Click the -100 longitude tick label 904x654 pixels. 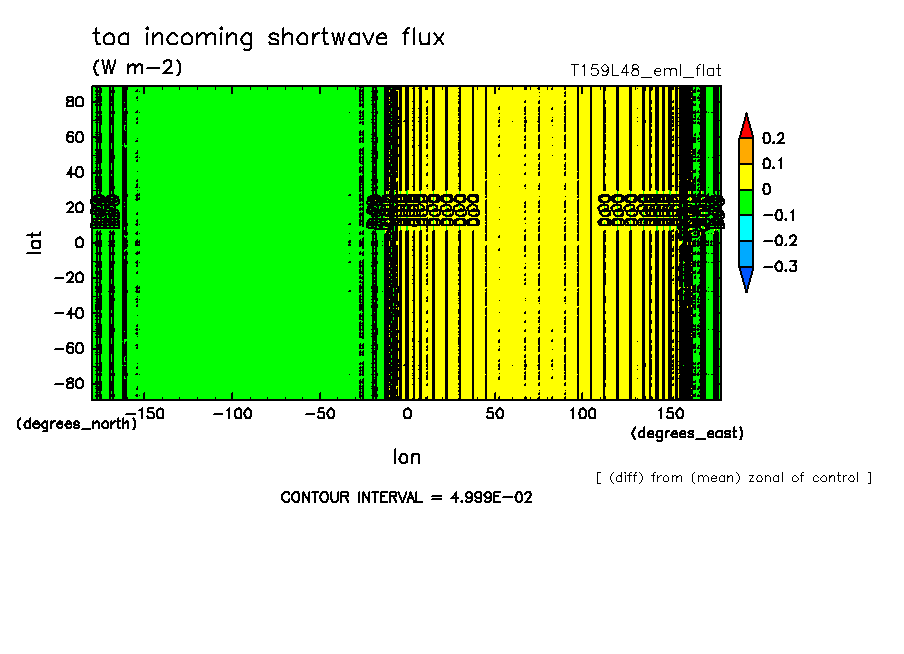coord(231,412)
